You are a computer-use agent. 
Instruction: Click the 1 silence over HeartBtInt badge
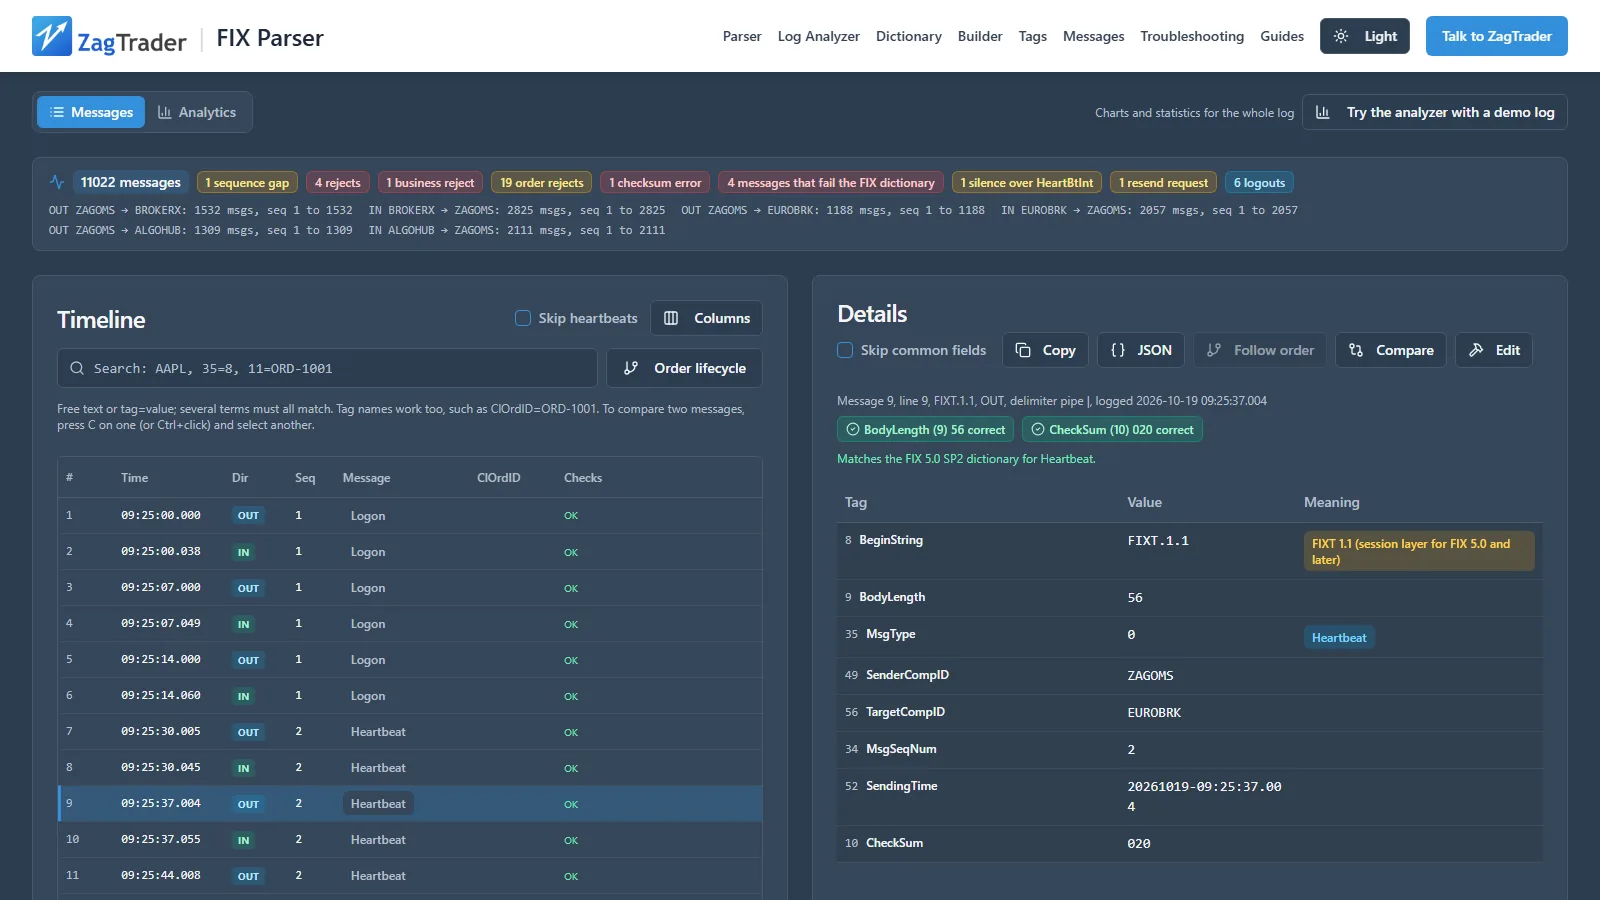pyautogui.click(x=1026, y=182)
